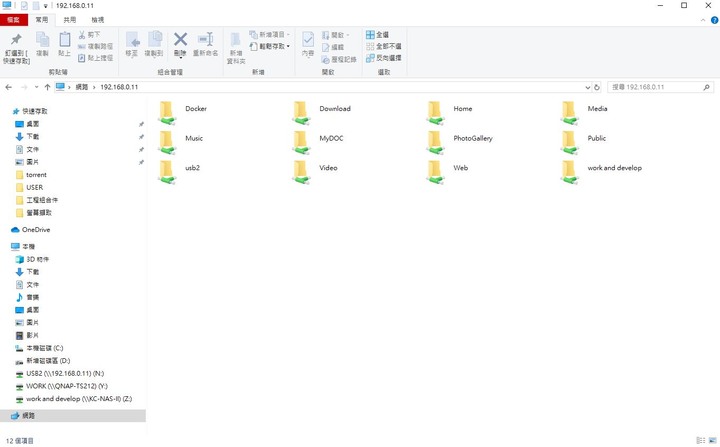Click the search 192.168.0.11 input field
The height and width of the screenshot is (447, 720).
point(661,87)
